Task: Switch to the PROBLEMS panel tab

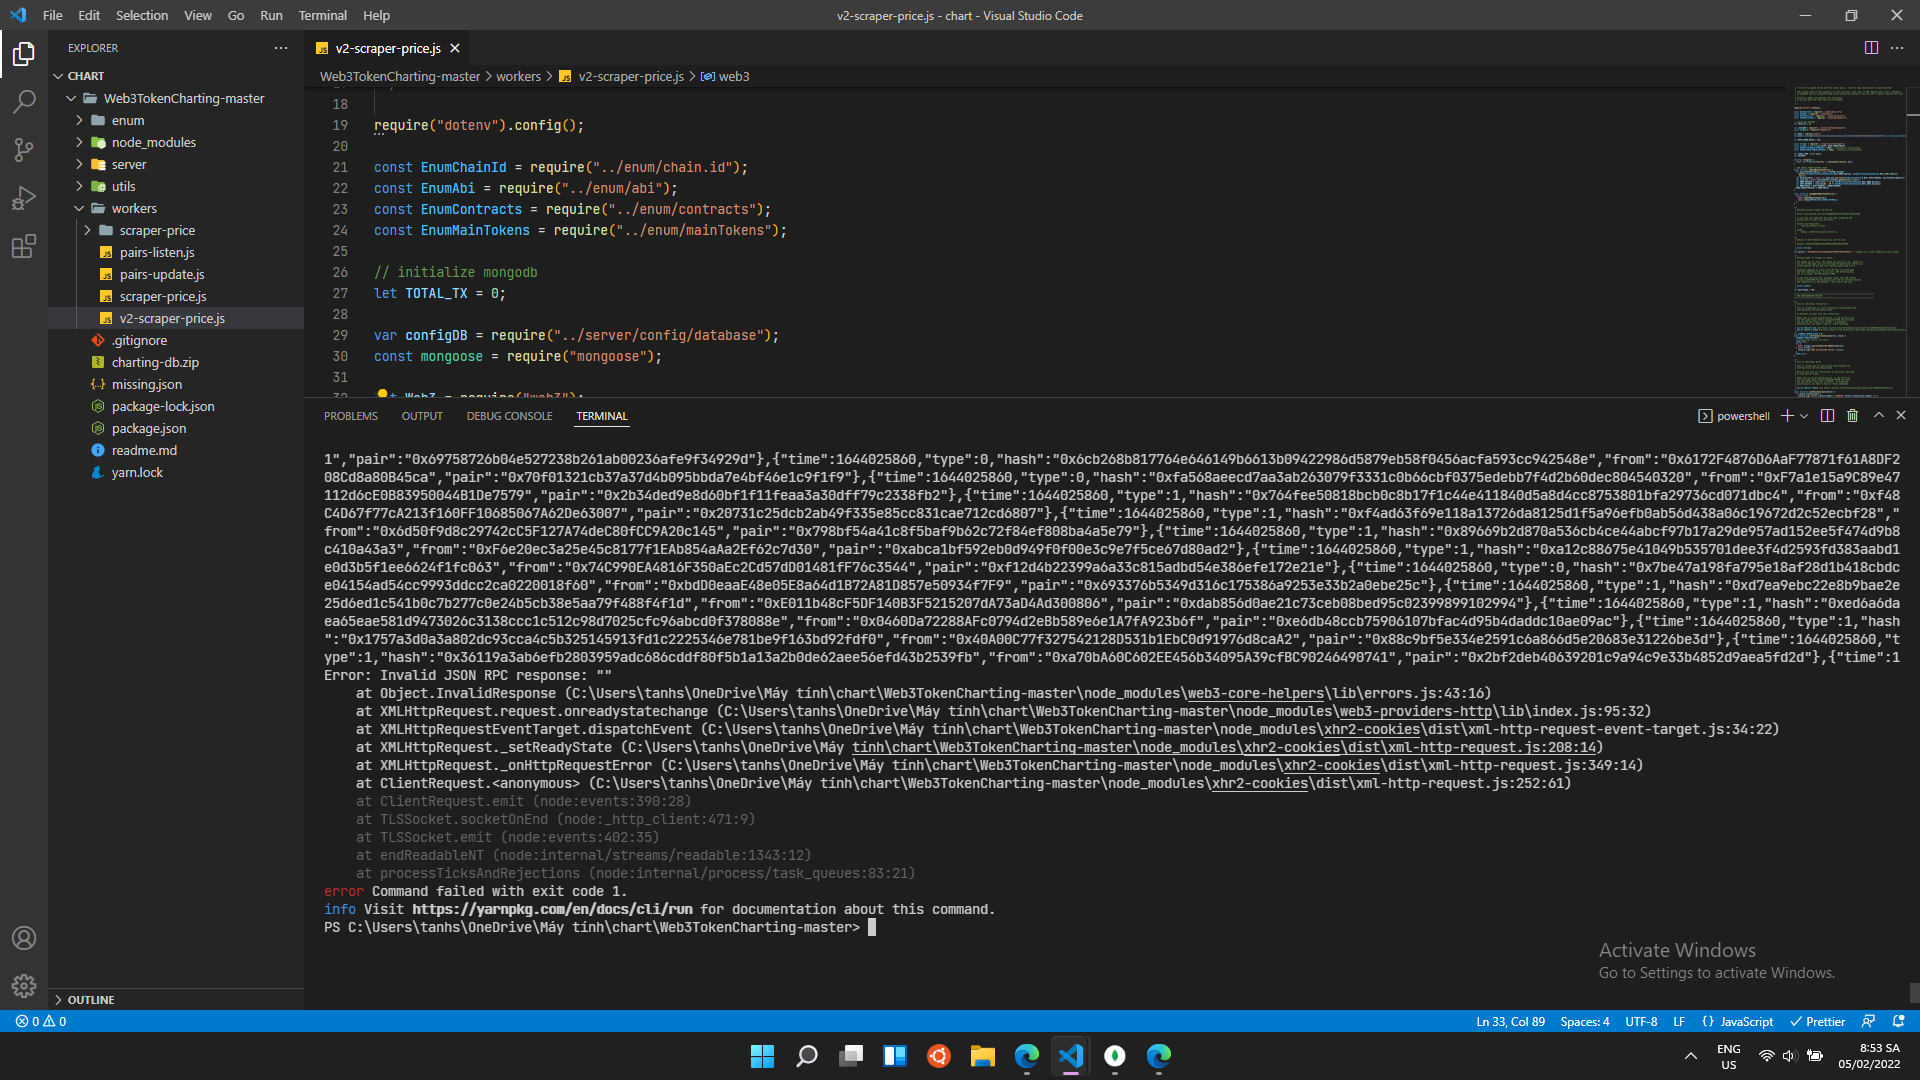Action: (x=351, y=416)
